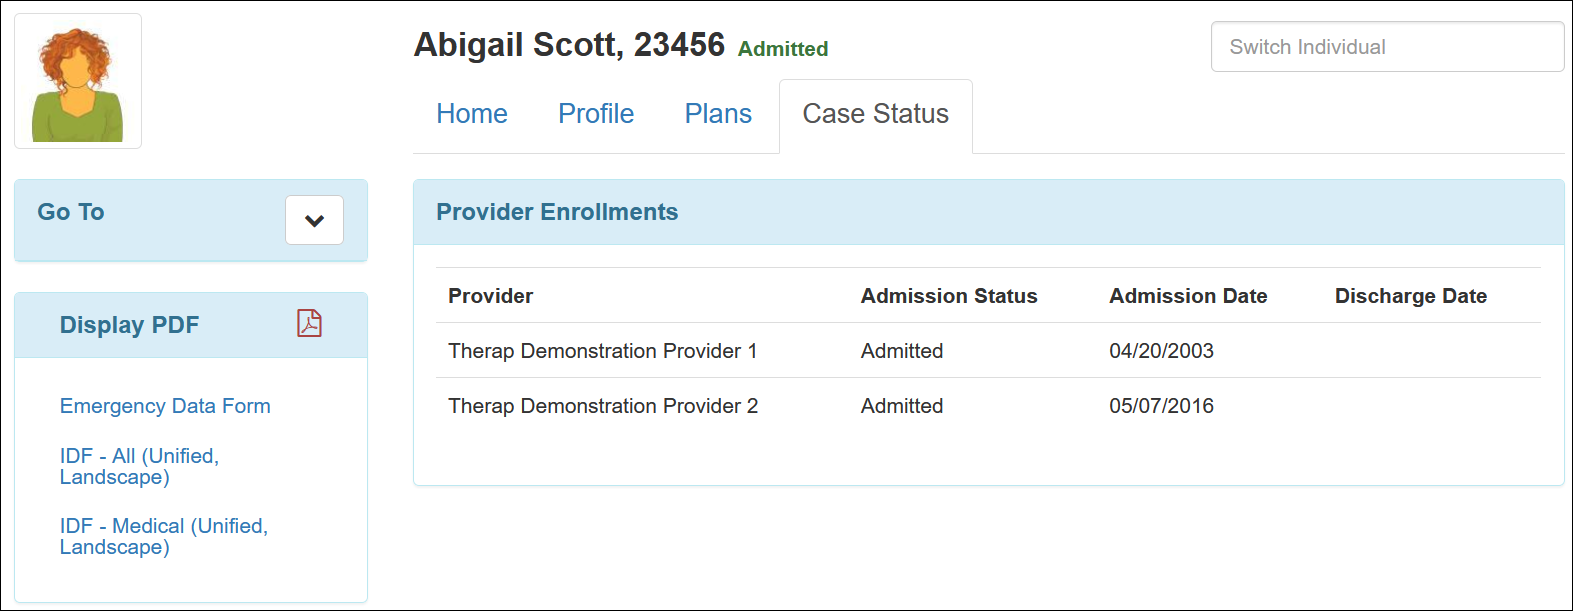
Task: Click the Discharge Date column header
Action: 1410,296
